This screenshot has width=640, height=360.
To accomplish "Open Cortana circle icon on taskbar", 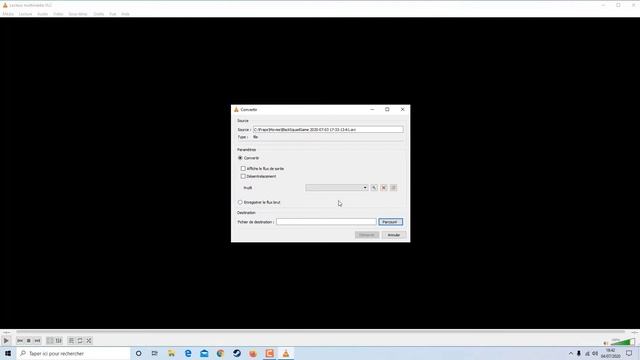I will coord(138,353).
